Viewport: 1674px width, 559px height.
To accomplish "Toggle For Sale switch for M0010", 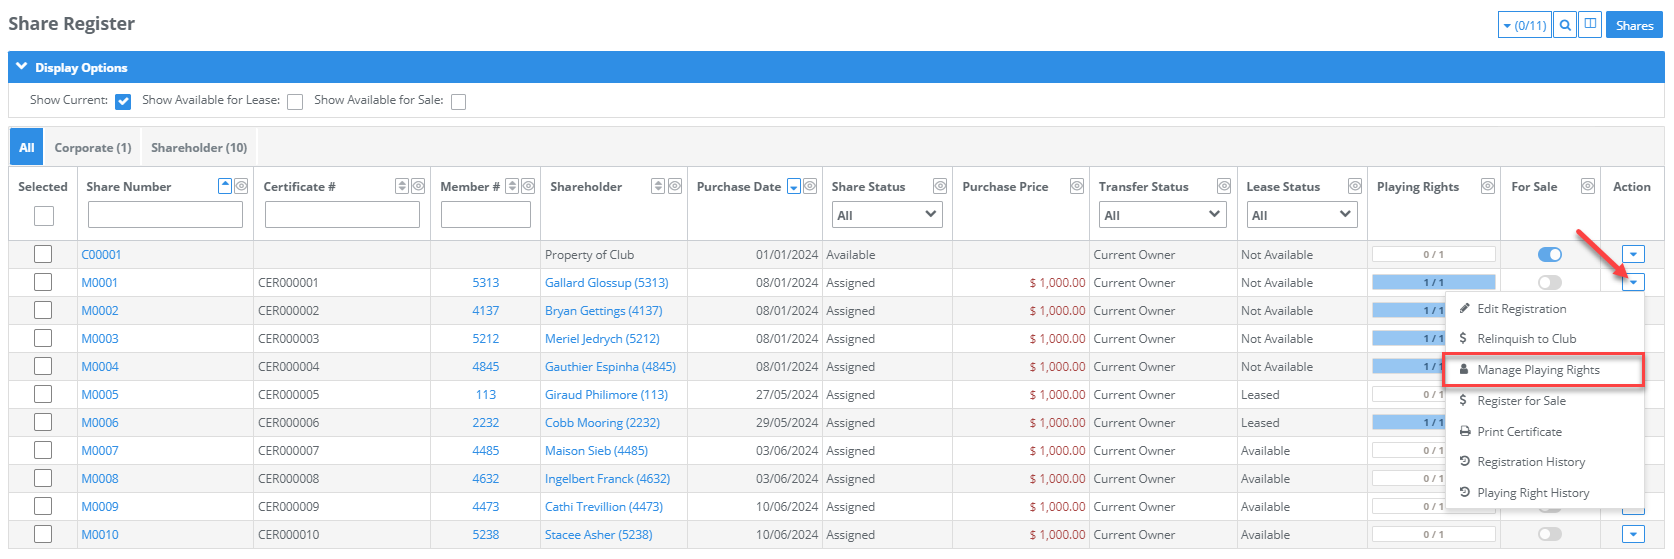I will (x=1550, y=534).
